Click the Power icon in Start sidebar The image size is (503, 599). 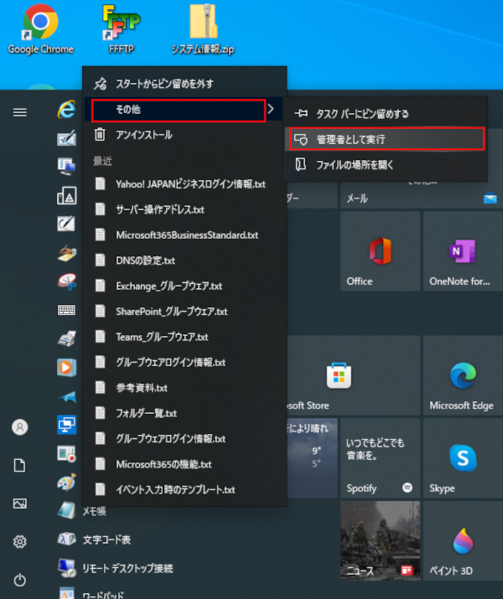[x=20, y=580]
